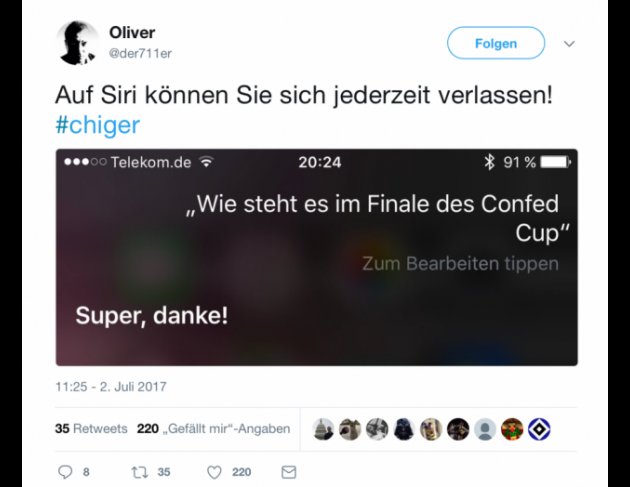
Task: Follow Oliver with the Folgen button
Action: coord(496,43)
